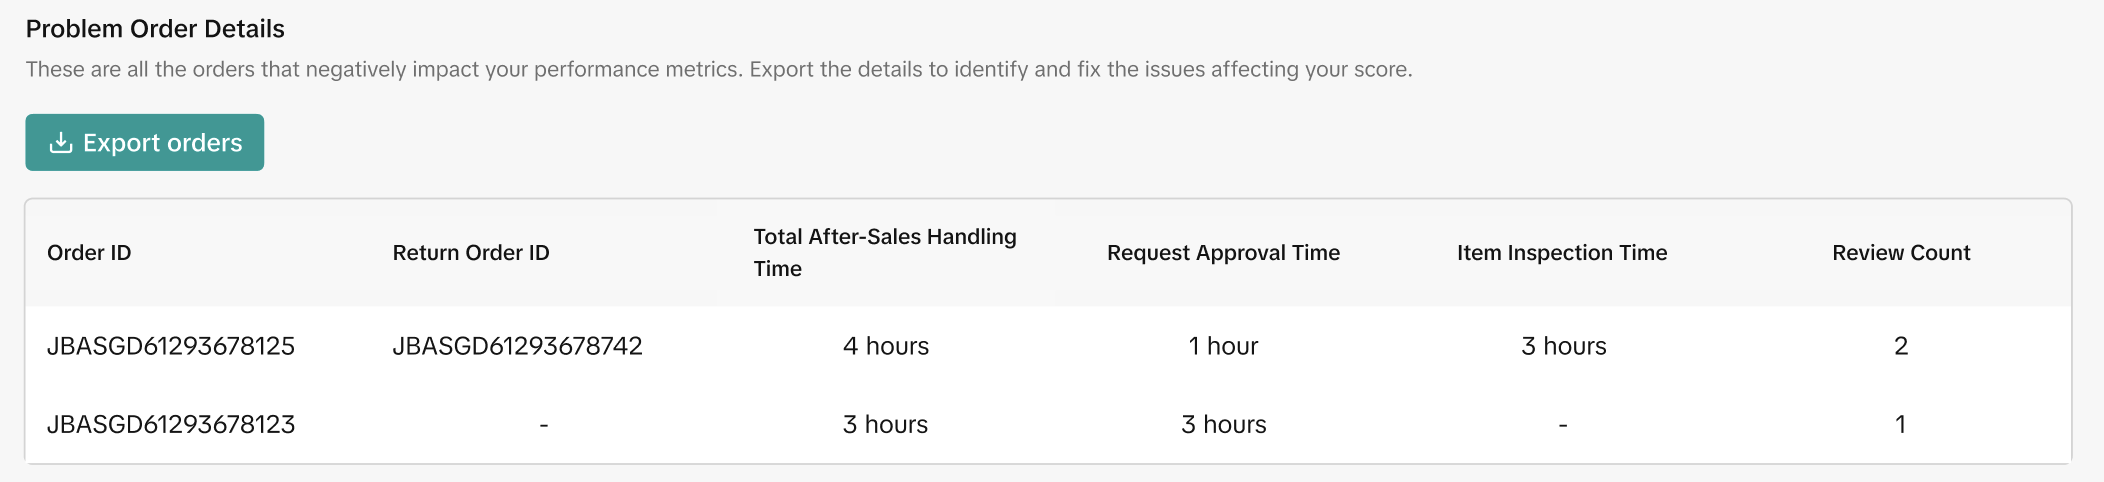Screen dimensions: 2104x482
Task: Click the 1 hour approval time cell
Action: click(x=1223, y=346)
